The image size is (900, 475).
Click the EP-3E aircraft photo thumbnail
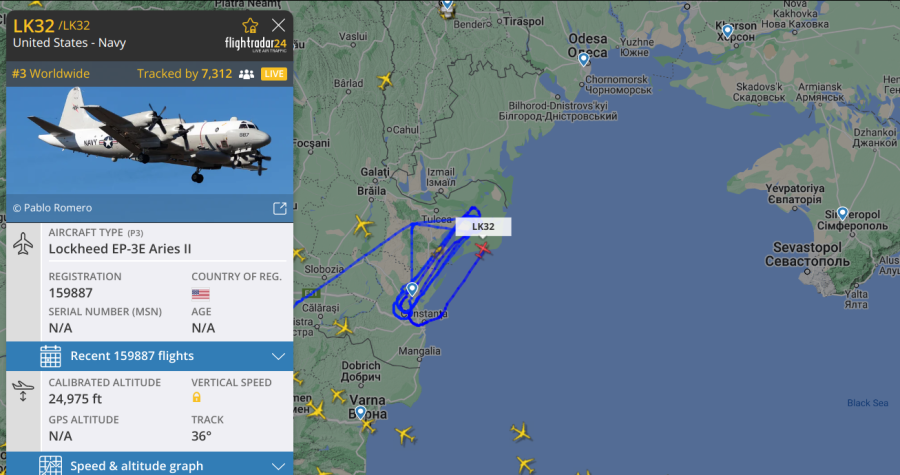tap(149, 141)
